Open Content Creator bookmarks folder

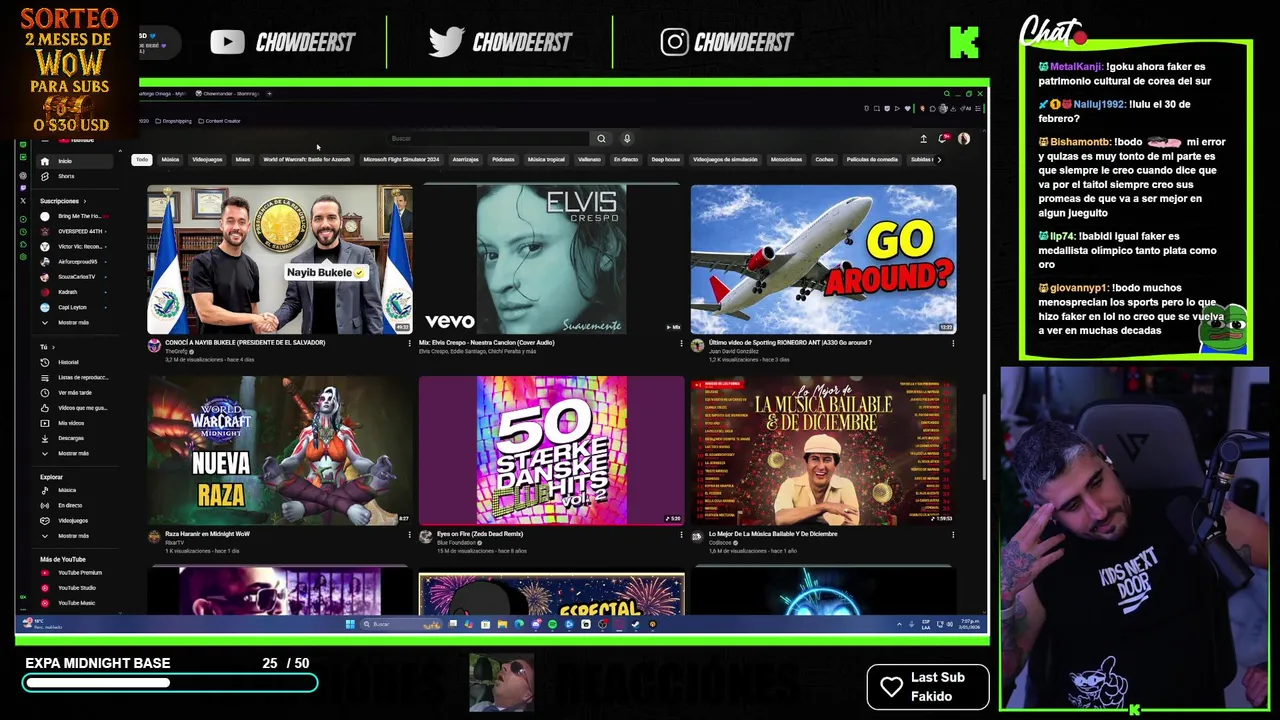click(x=218, y=121)
